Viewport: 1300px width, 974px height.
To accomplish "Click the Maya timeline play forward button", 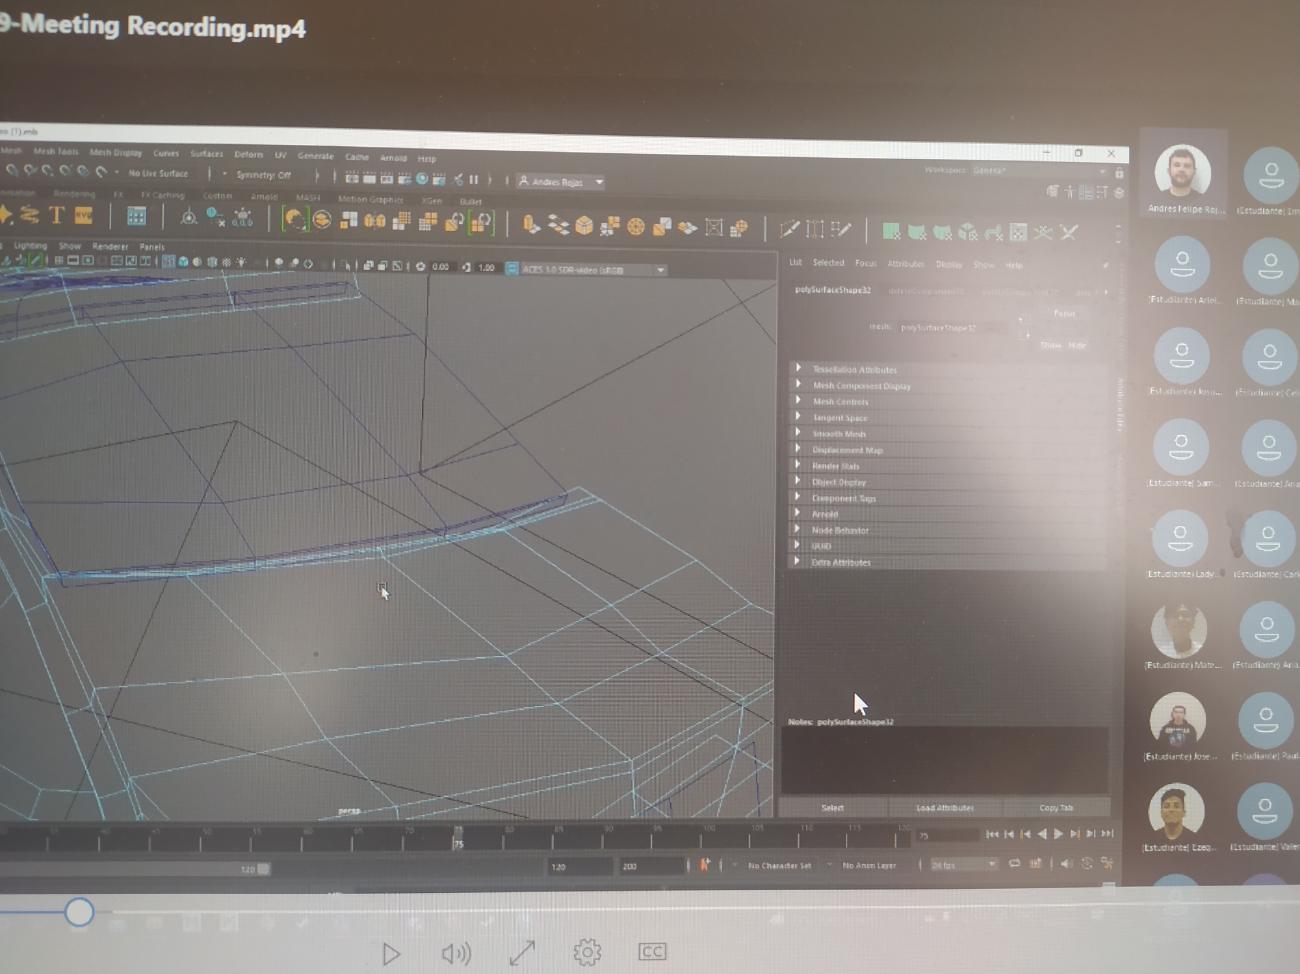I will click(1058, 833).
